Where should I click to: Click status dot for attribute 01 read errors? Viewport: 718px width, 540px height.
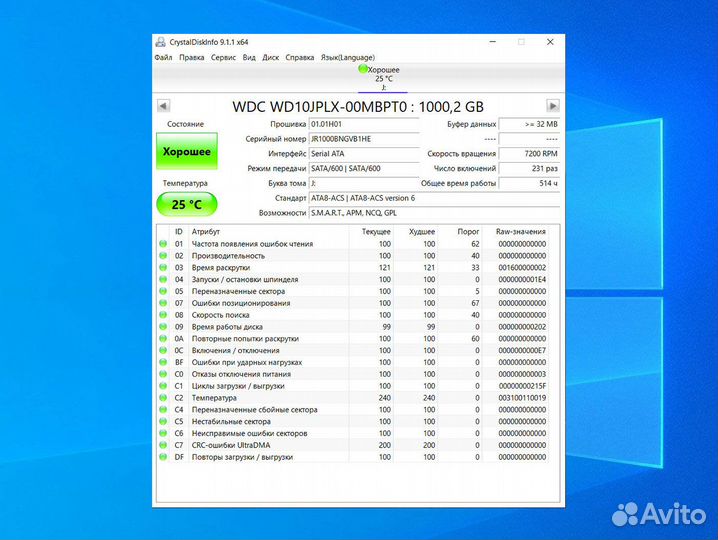click(x=163, y=244)
